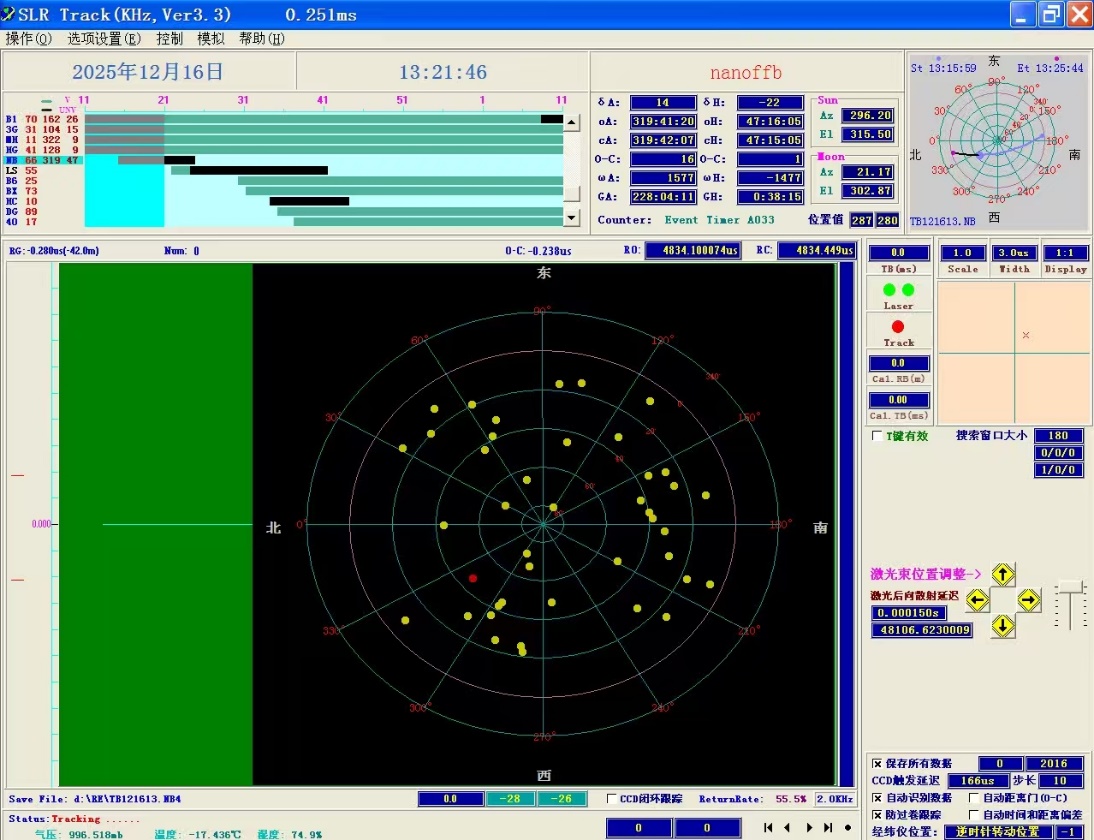Viewport: 1094px width, 840px height.
Task: Open the 选项设置(E) menu
Action: tap(104, 39)
